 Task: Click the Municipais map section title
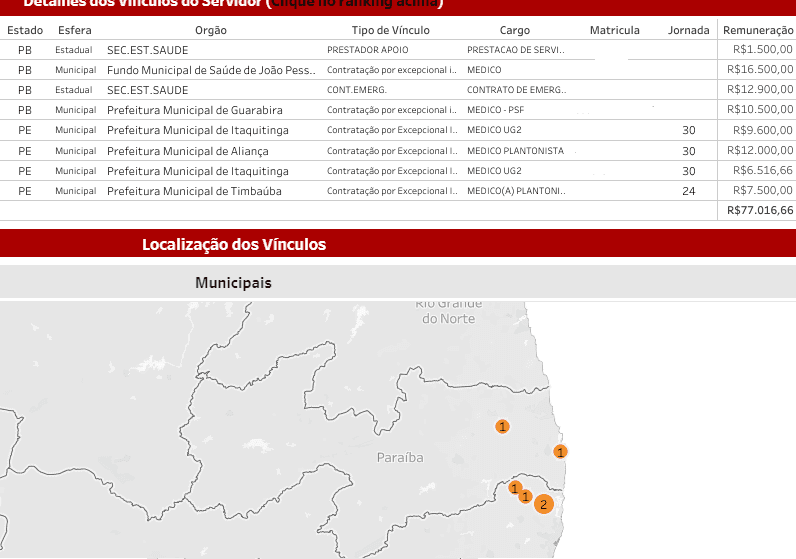[x=233, y=283]
